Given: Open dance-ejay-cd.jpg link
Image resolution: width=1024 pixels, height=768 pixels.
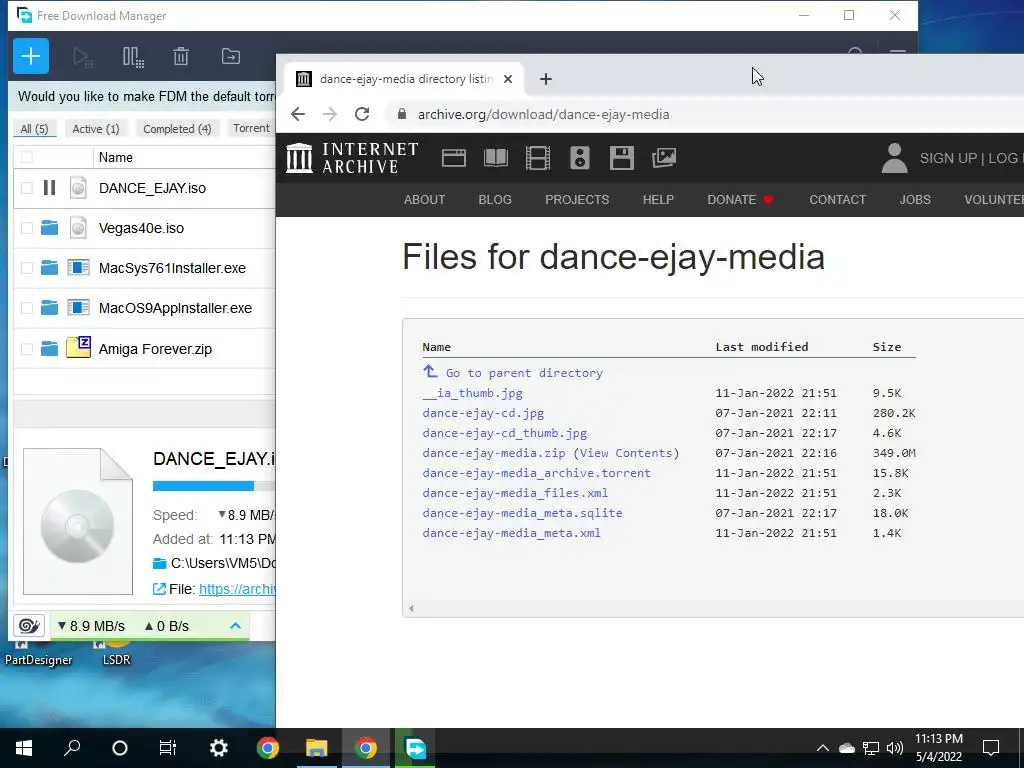Looking at the screenshot, I should click(483, 413).
